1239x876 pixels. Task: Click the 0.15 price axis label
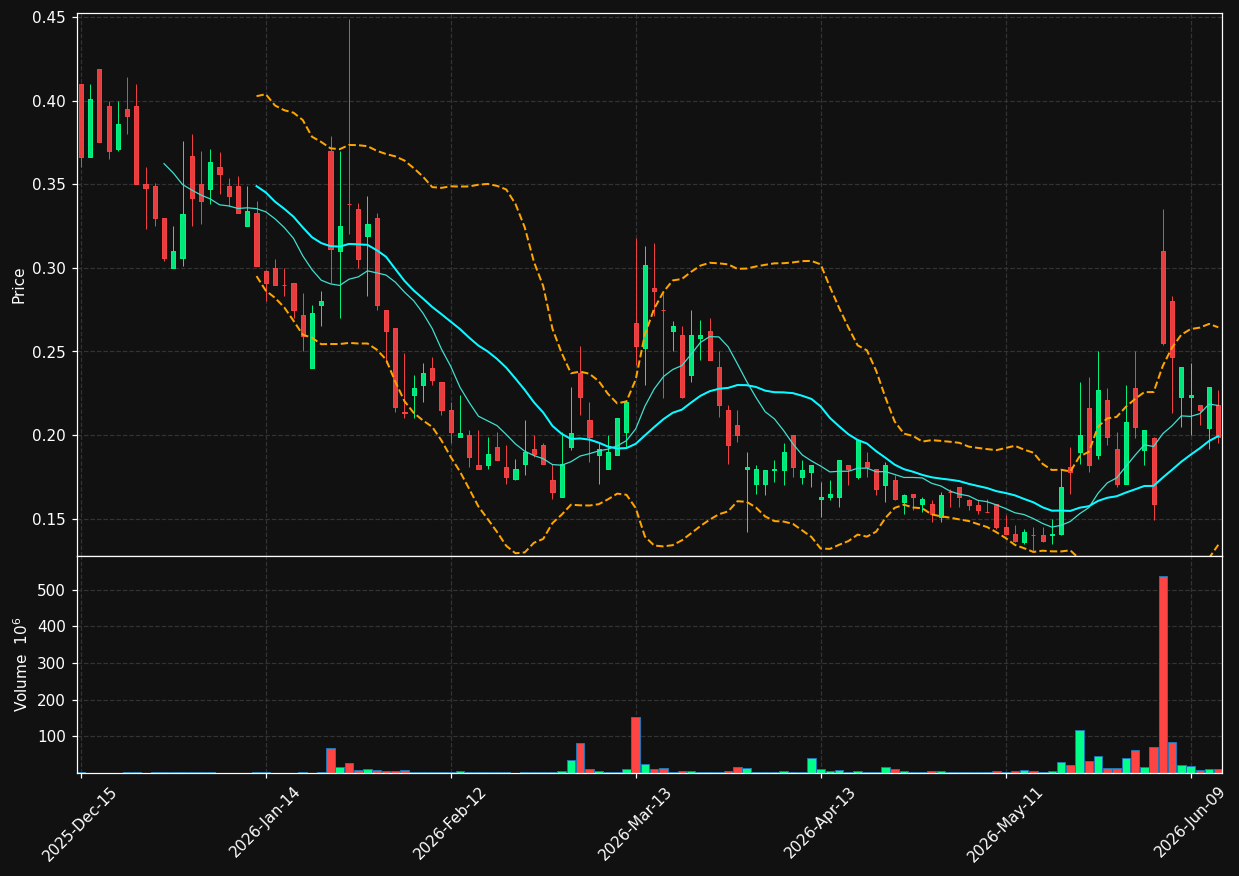50,519
